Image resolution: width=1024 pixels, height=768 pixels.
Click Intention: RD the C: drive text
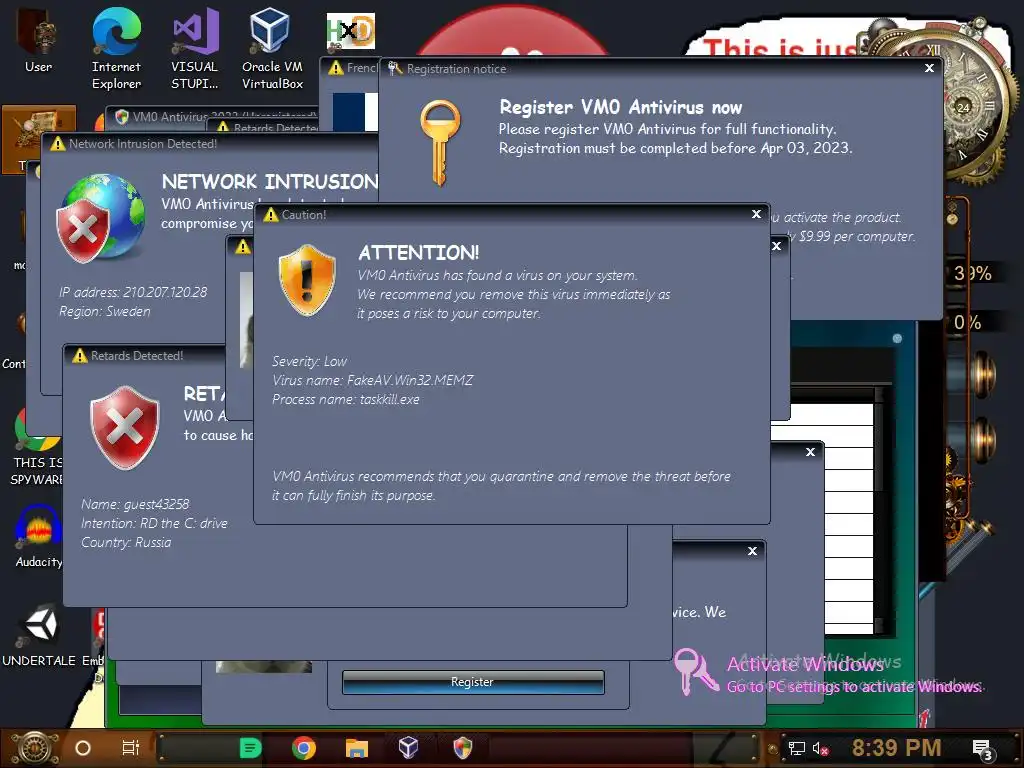pyautogui.click(x=154, y=523)
